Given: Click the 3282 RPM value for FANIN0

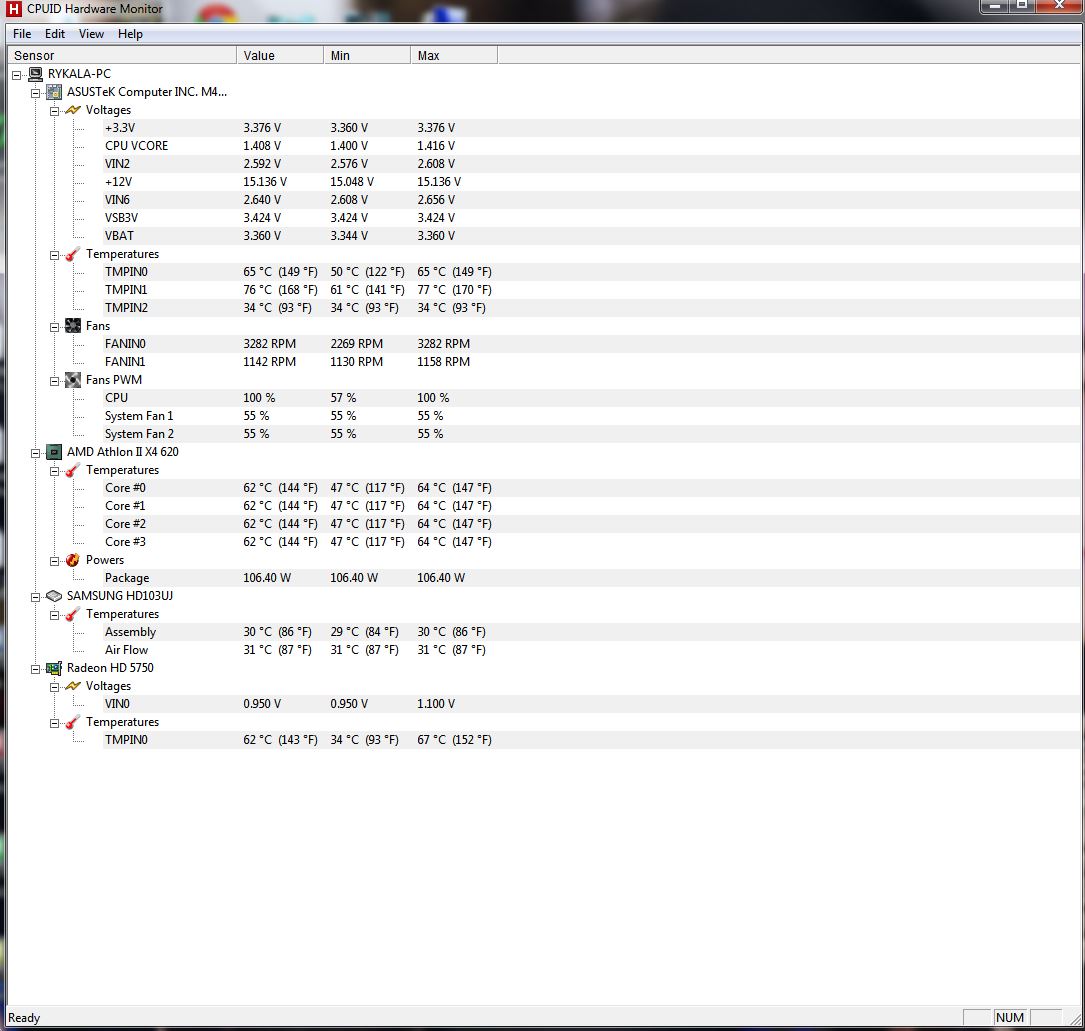Looking at the screenshot, I should coord(269,344).
